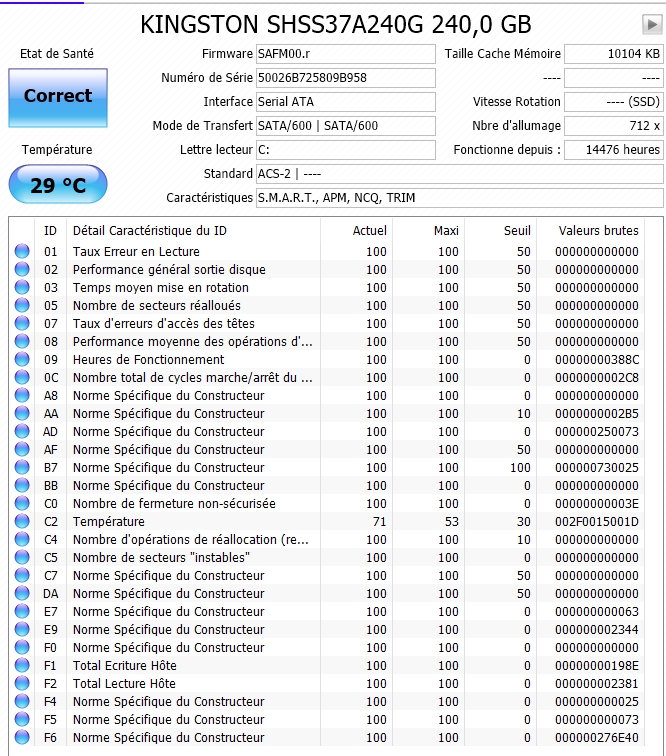Click the status orb for Total Ecriture Hôte

point(22,666)
